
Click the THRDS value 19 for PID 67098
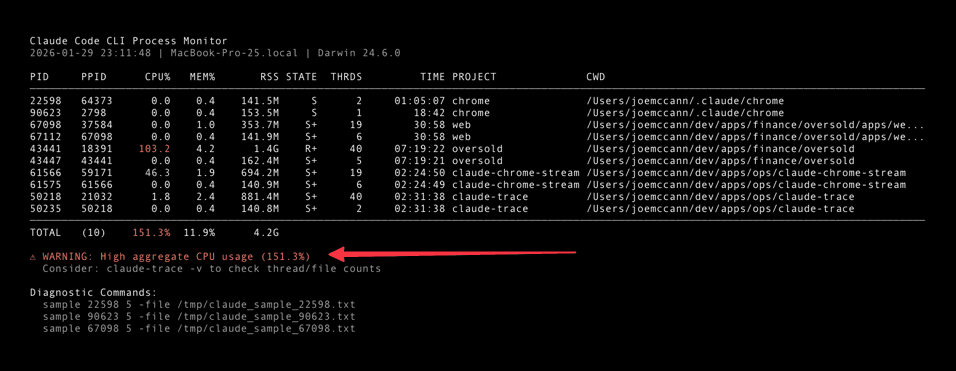(356, 125)
